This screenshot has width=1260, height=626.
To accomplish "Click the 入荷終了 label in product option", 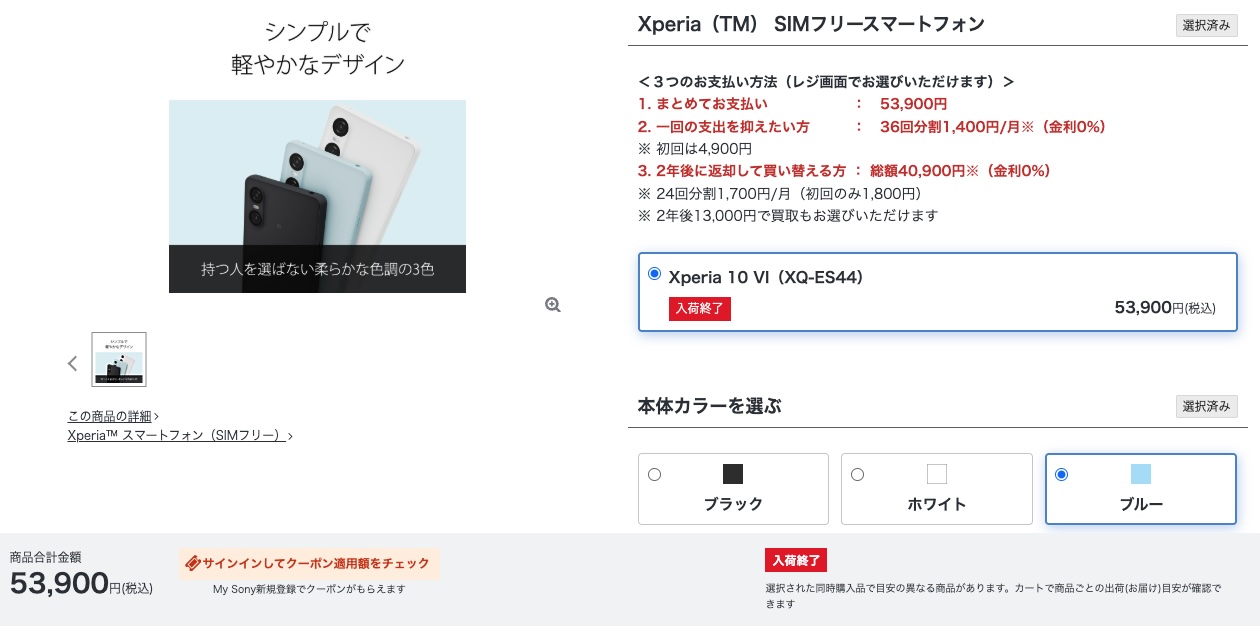I will coord(700,309).
